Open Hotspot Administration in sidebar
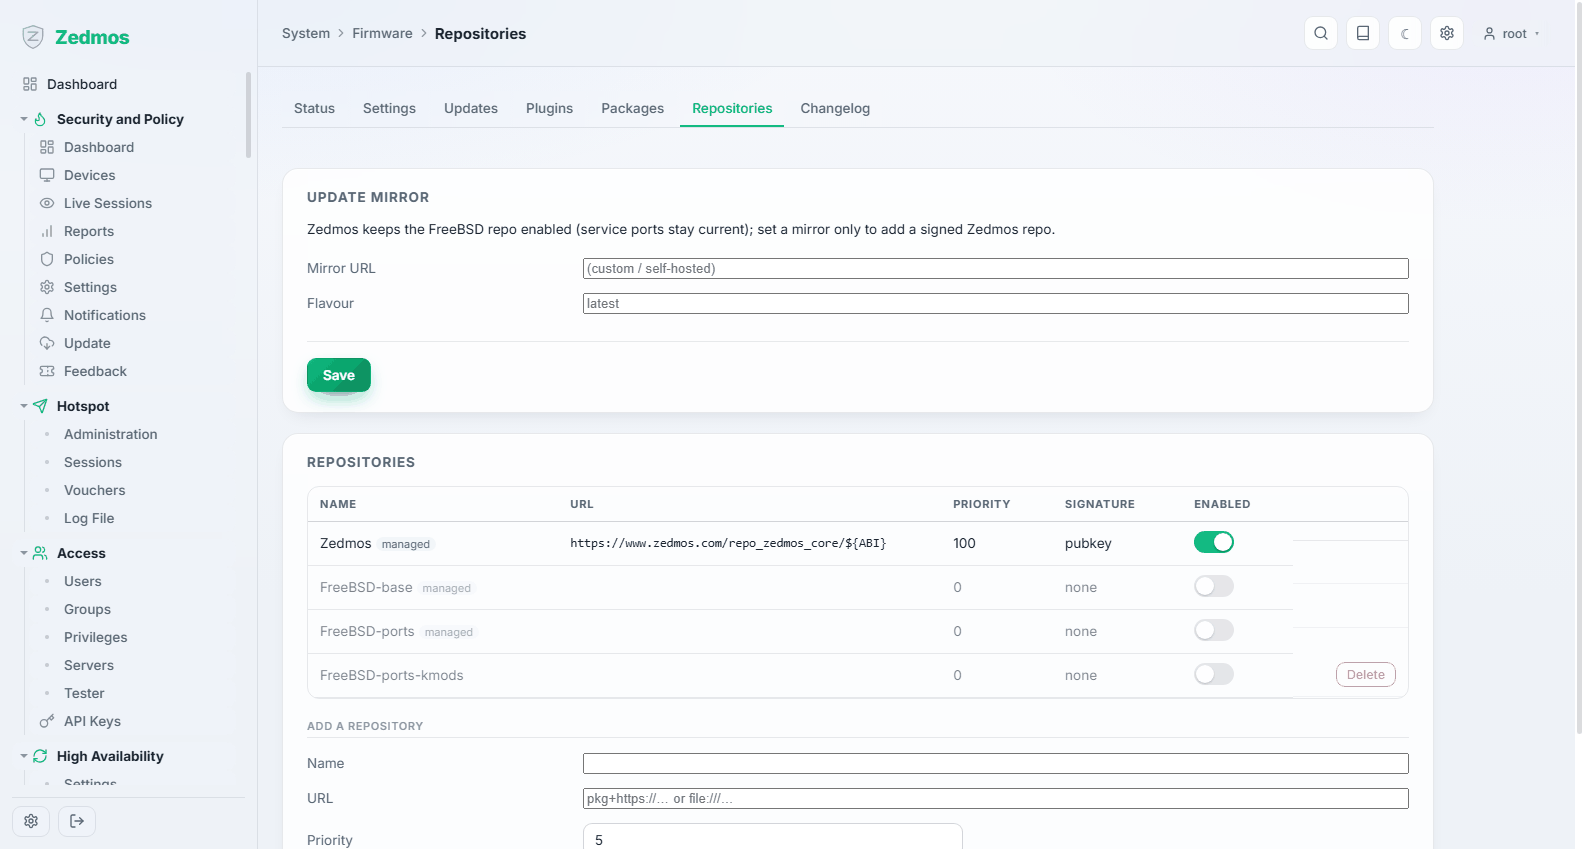Viewport: 1584px width, 849px height. pos(111,434)
